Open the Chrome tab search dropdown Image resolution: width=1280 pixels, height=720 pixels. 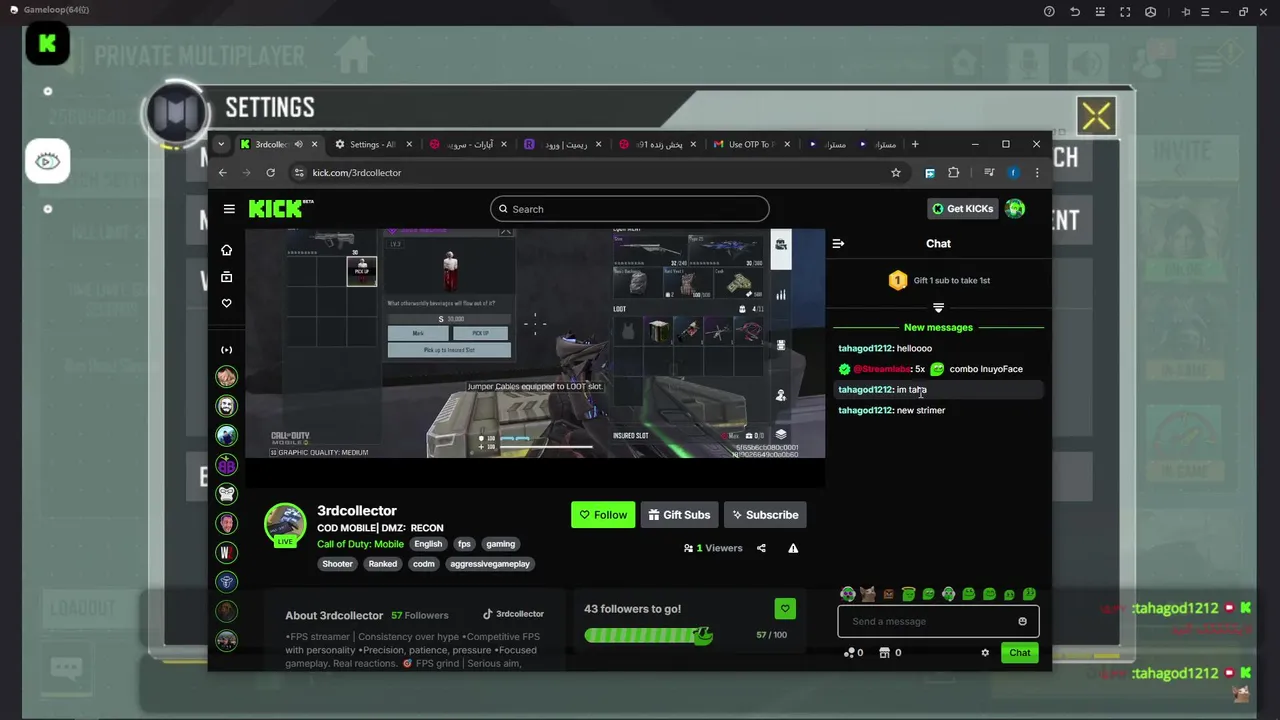[221, 144]
